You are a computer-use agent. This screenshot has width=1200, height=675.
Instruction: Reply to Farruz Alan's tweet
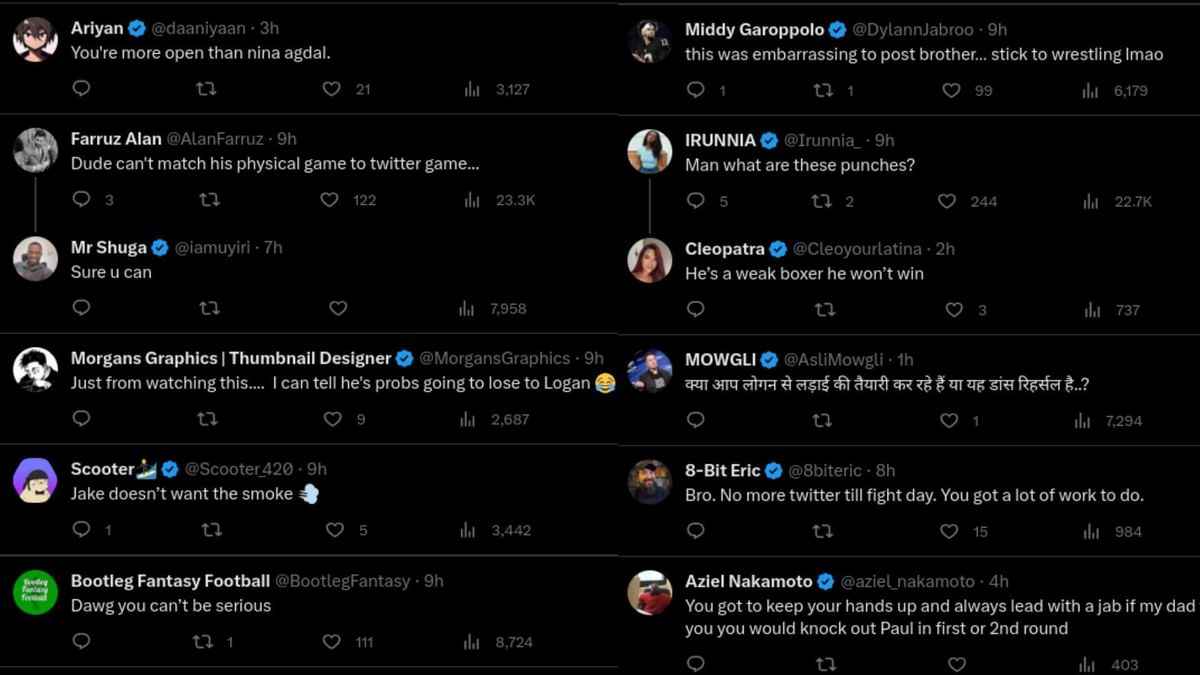[x=81, y=200]
